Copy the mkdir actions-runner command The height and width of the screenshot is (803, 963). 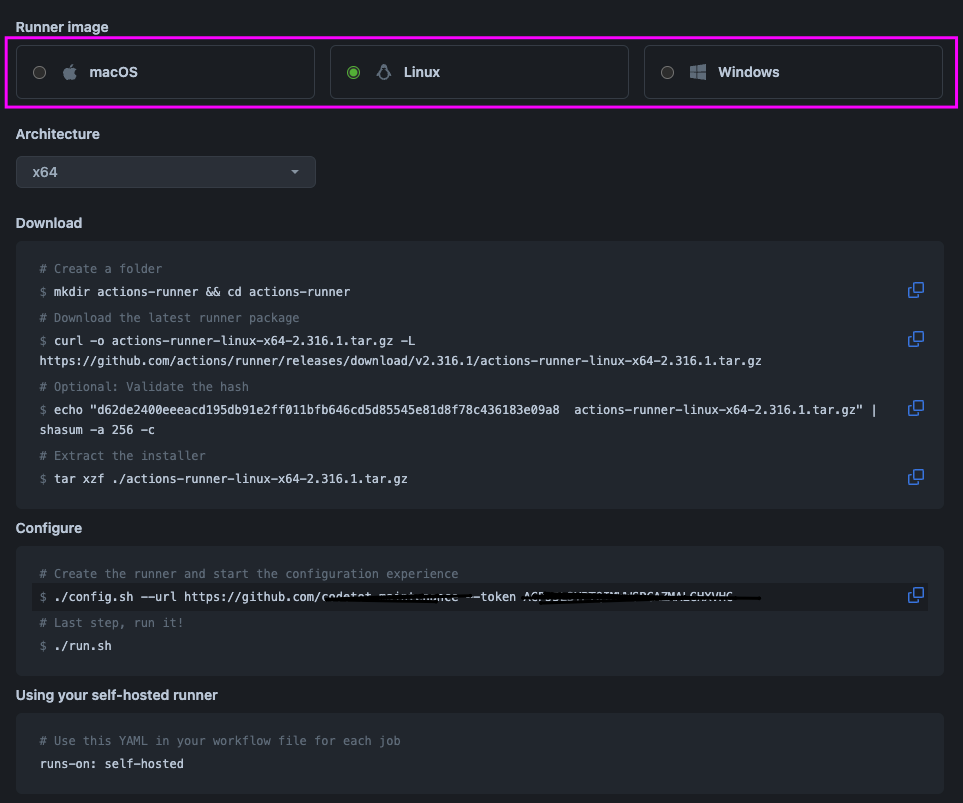pos(915,290)
